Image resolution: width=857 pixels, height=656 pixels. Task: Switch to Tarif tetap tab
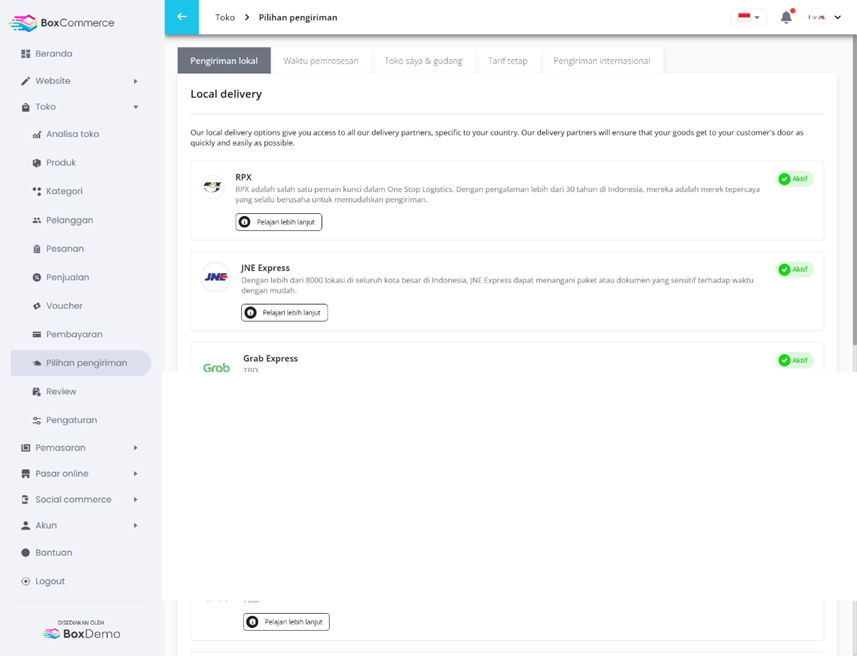click(x=508, y=61)
